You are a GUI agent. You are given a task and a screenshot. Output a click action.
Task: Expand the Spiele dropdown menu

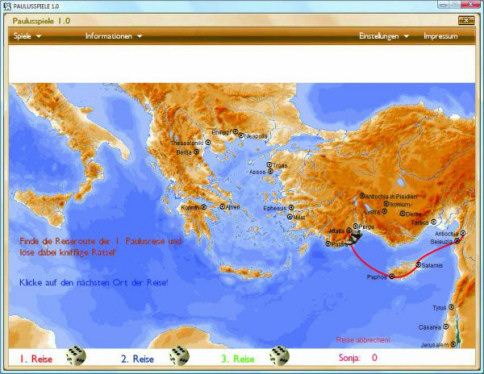pyautogui.click(x=27, y=36)
